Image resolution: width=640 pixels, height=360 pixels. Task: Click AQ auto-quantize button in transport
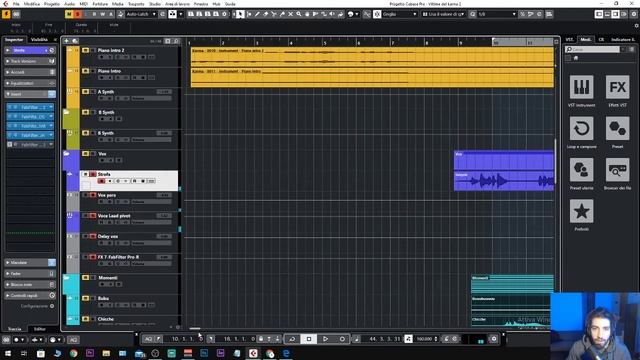coord(149,339)
